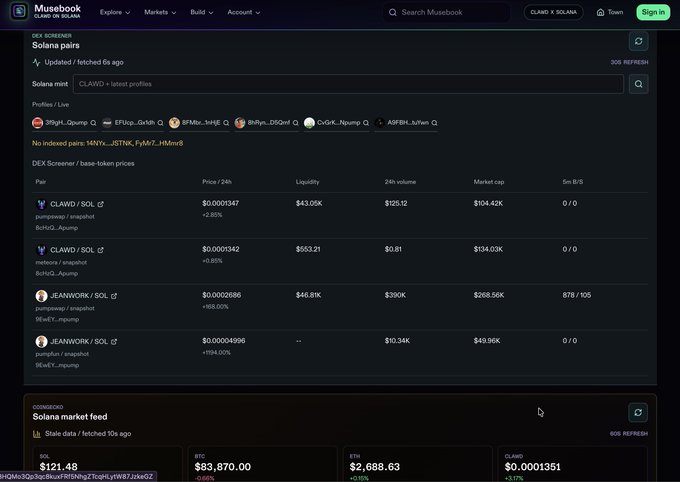This screenshot has width=680, height=482.
Task: Click the Sign in button
Action: tap(653, 12)
